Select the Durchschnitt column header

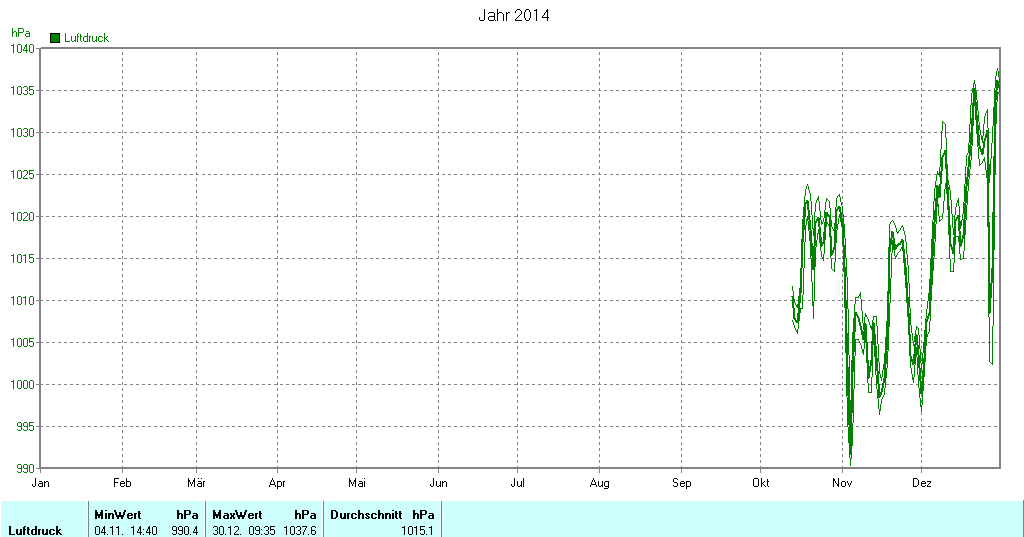[x=366, y=515]
